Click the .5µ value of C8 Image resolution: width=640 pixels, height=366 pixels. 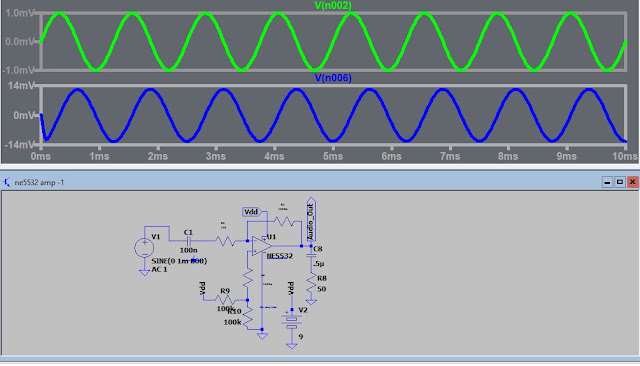point(319,264)
